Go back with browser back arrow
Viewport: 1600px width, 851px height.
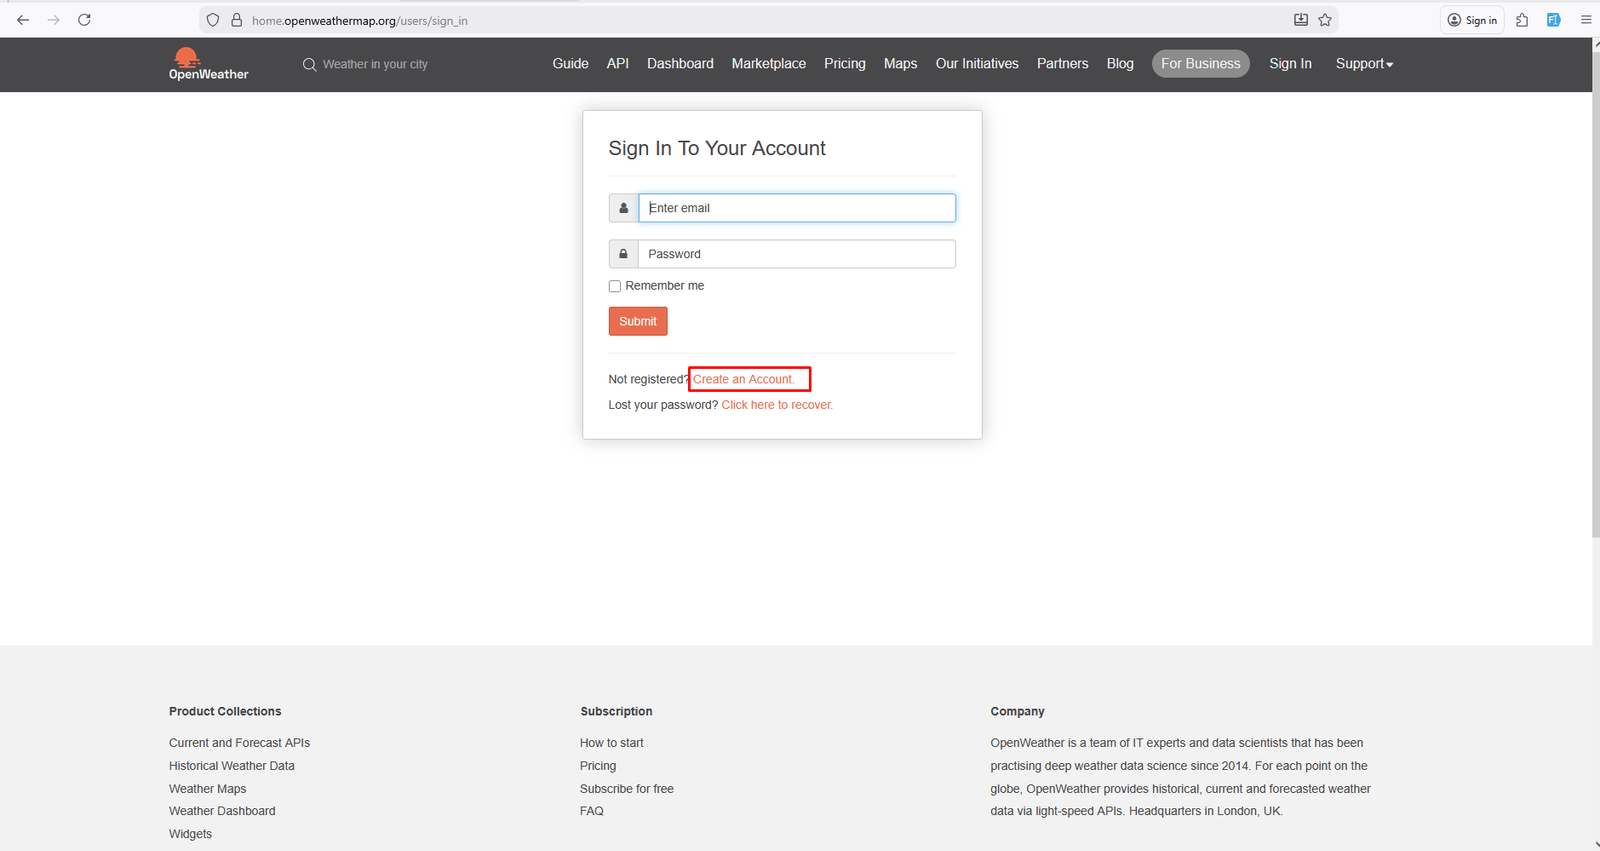23,20
